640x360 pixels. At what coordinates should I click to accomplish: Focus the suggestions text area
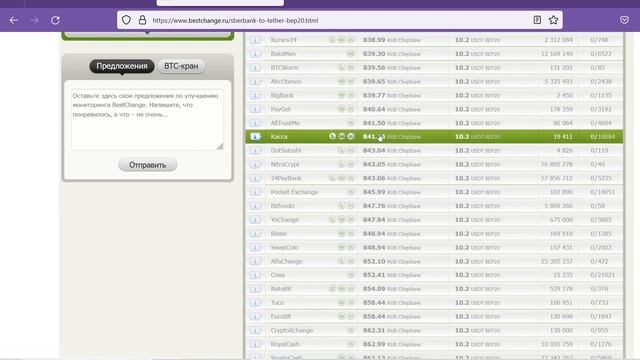coord(147,119)
